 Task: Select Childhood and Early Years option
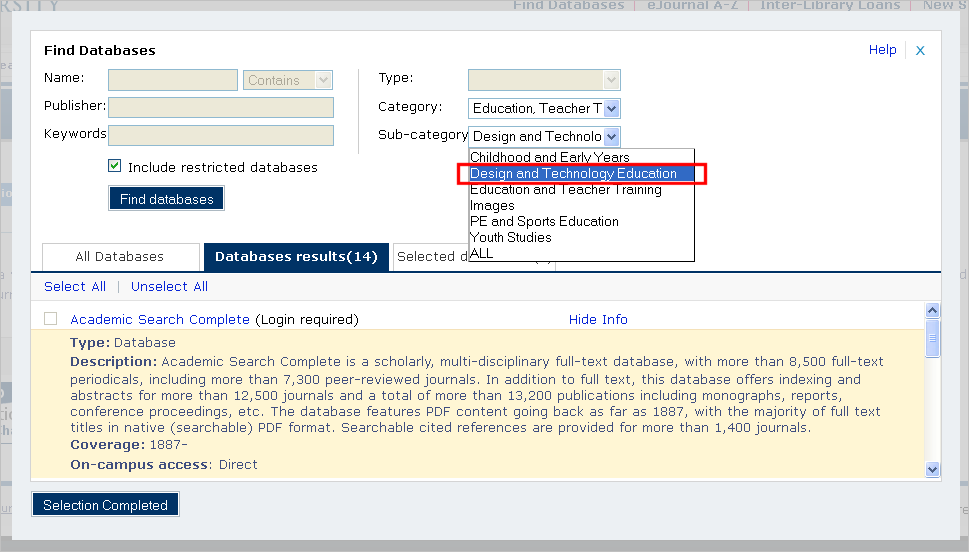point(550,157)
